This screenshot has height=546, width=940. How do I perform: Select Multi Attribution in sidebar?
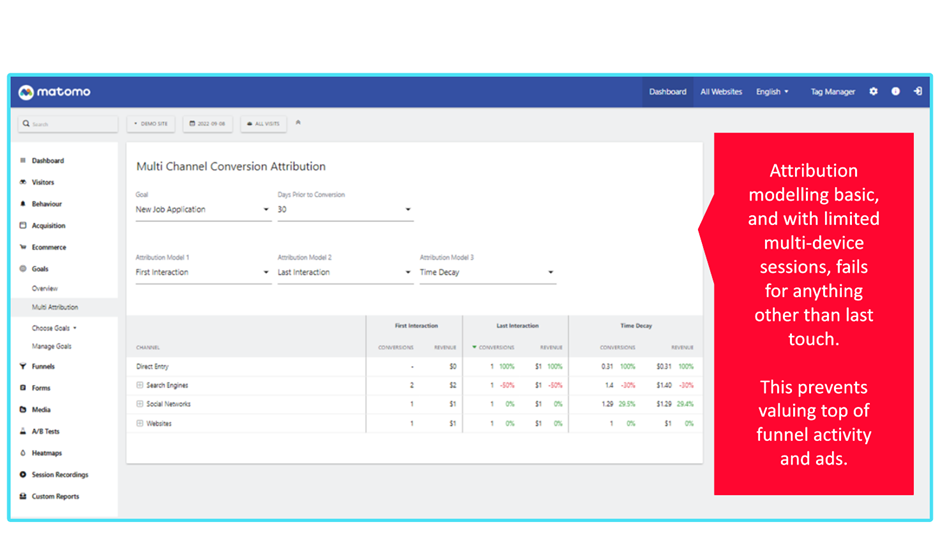55,307
